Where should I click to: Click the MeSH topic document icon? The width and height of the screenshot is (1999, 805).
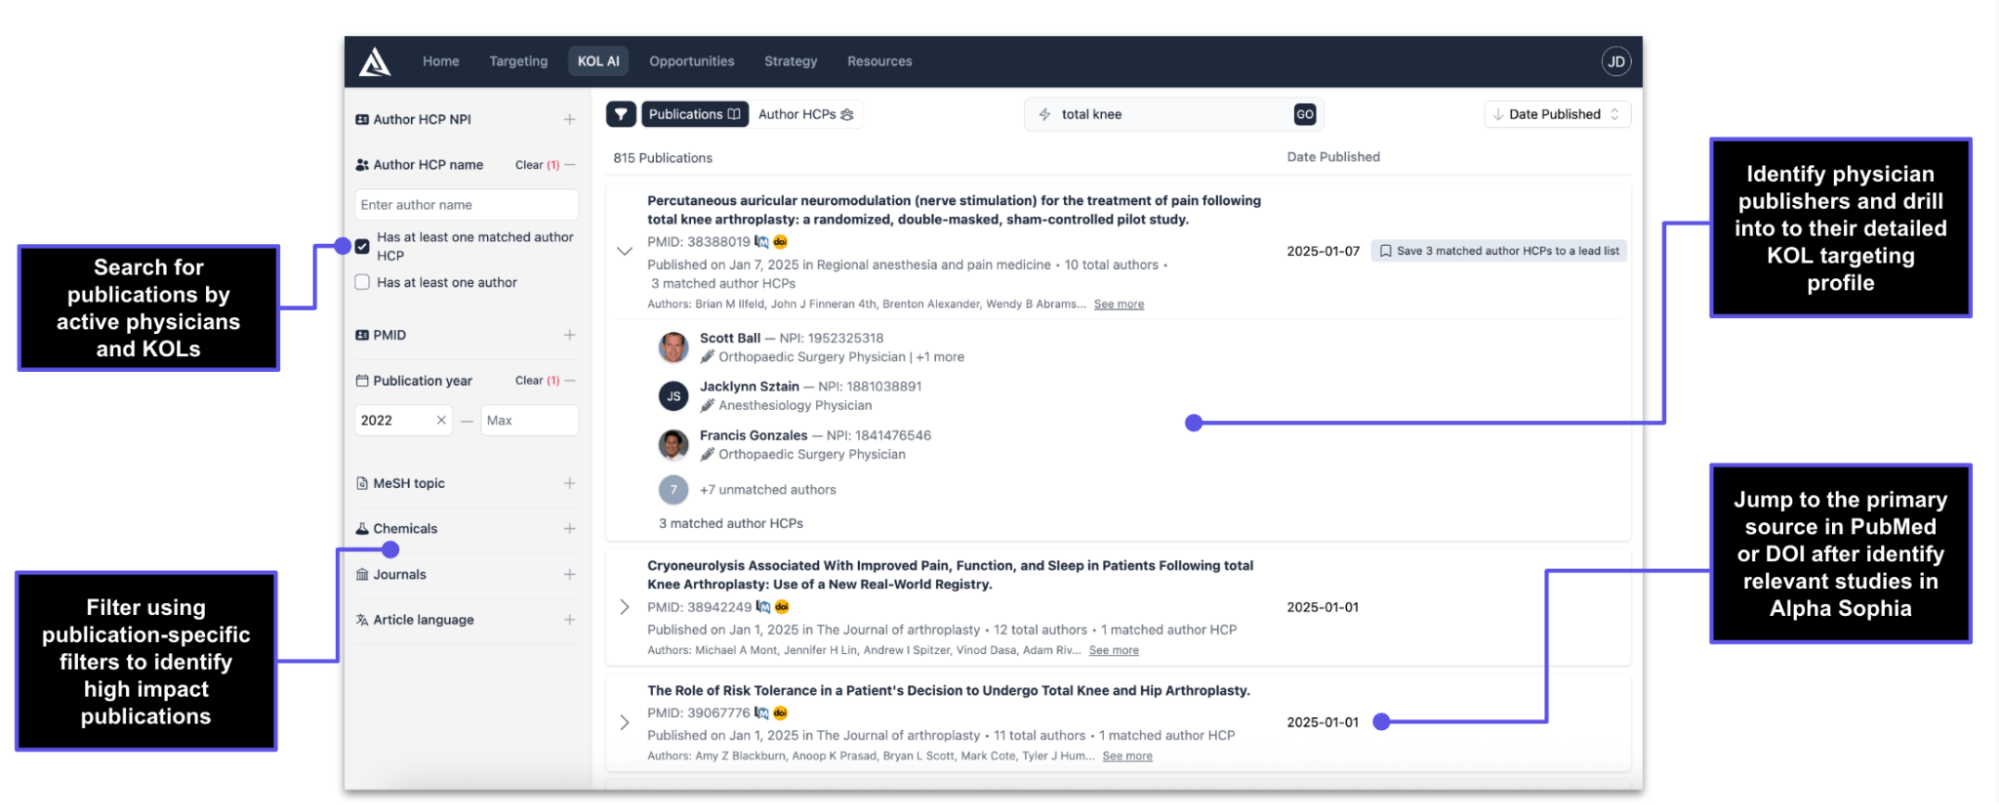point(362,483)
